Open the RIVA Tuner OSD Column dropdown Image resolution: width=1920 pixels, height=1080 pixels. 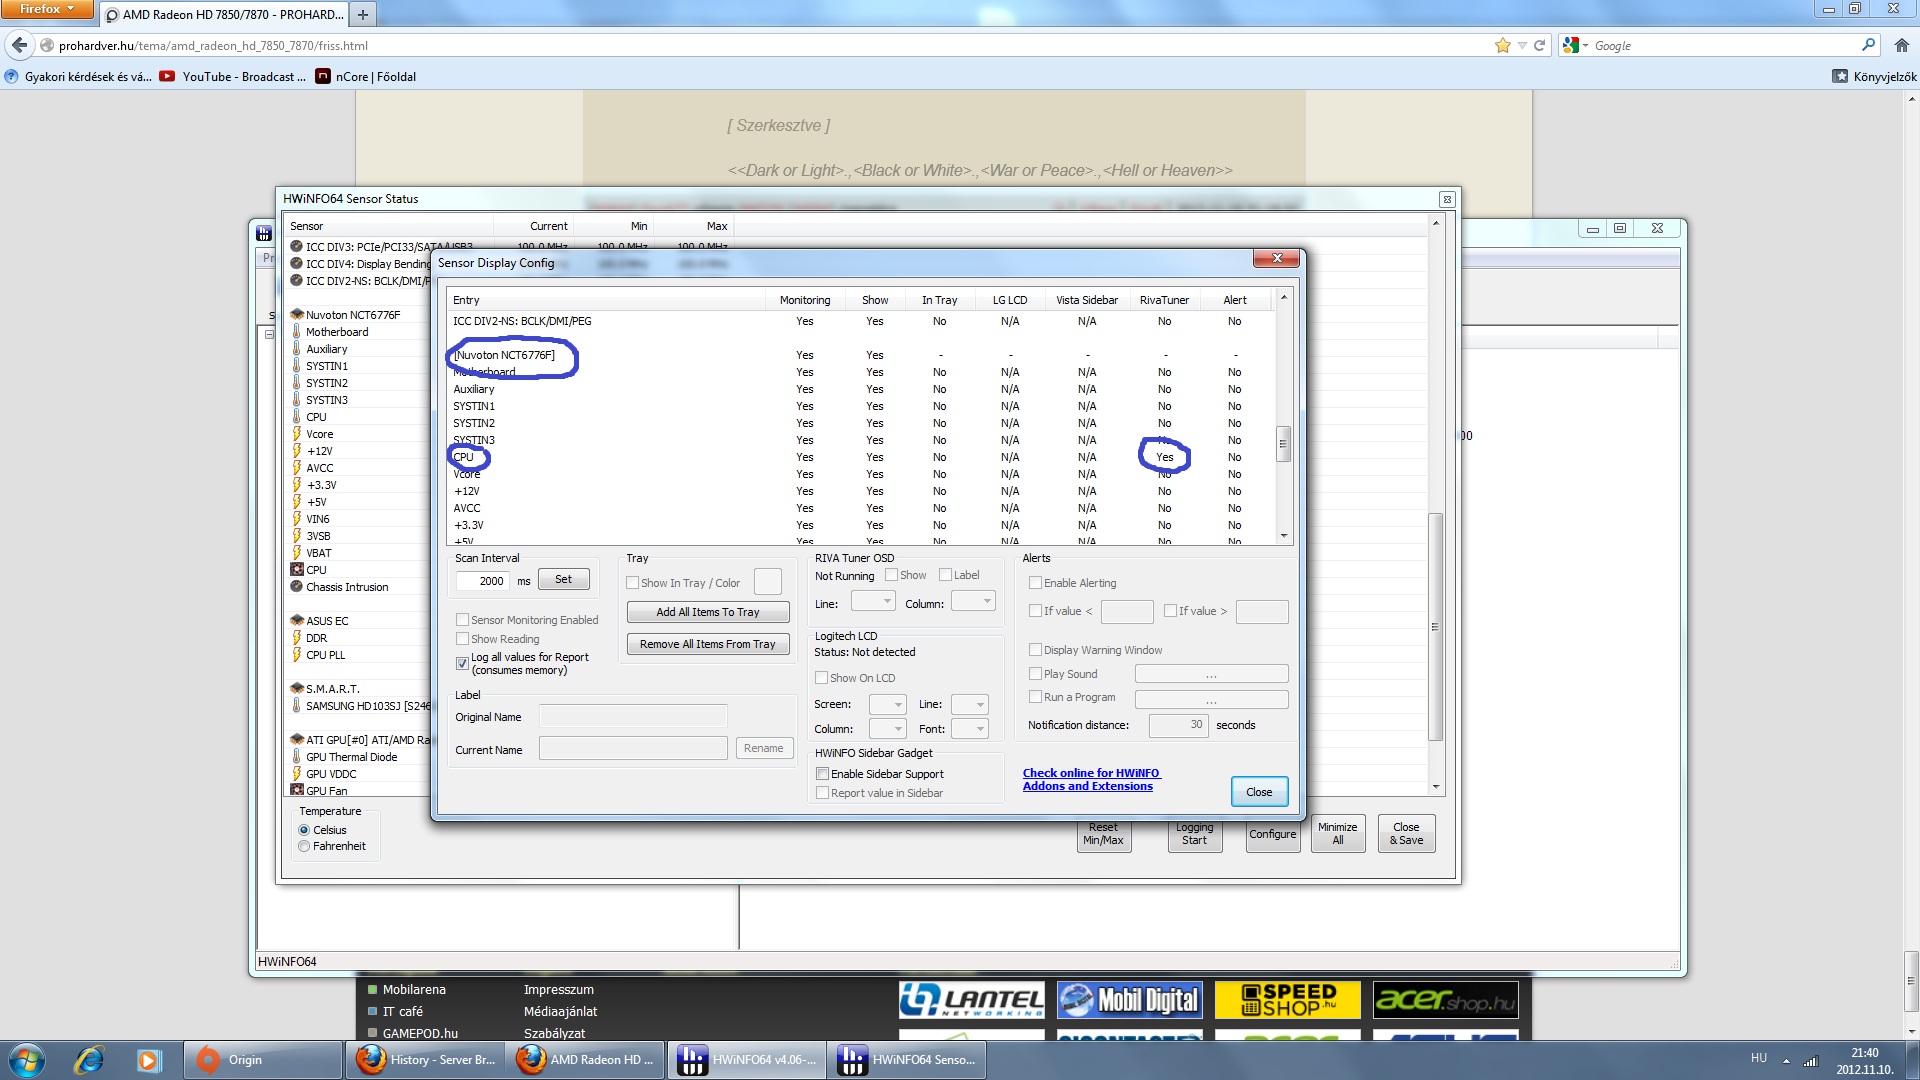(x=972, y=601)
